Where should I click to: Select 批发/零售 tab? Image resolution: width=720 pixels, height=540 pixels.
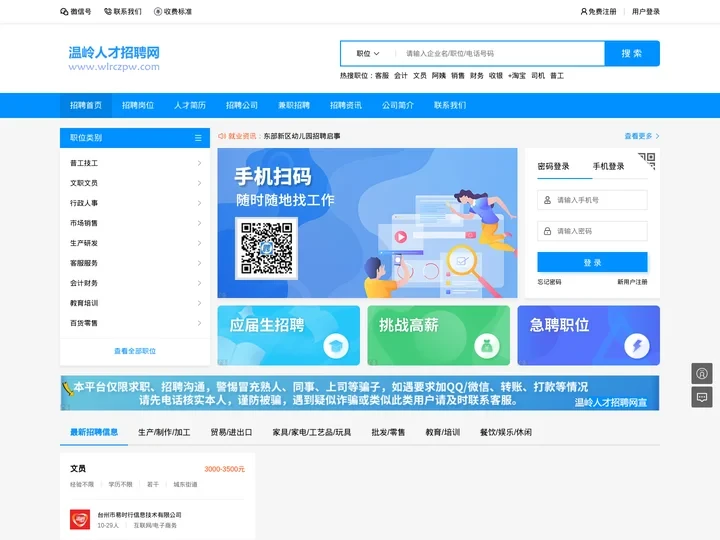tap(388, 432)
